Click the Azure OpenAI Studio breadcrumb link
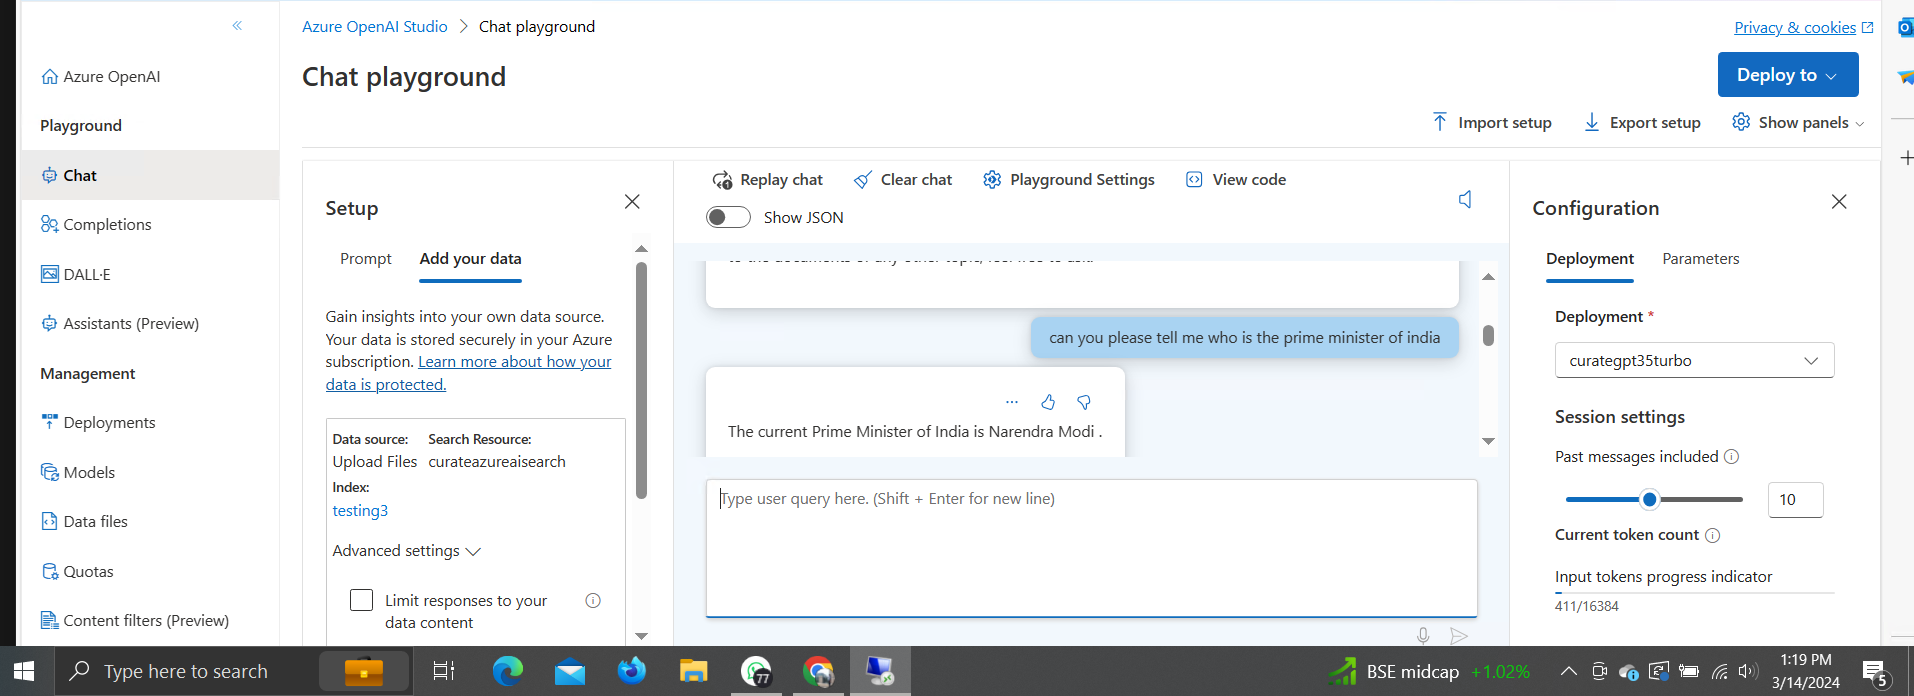1914x696 pixels. [375, 27]
